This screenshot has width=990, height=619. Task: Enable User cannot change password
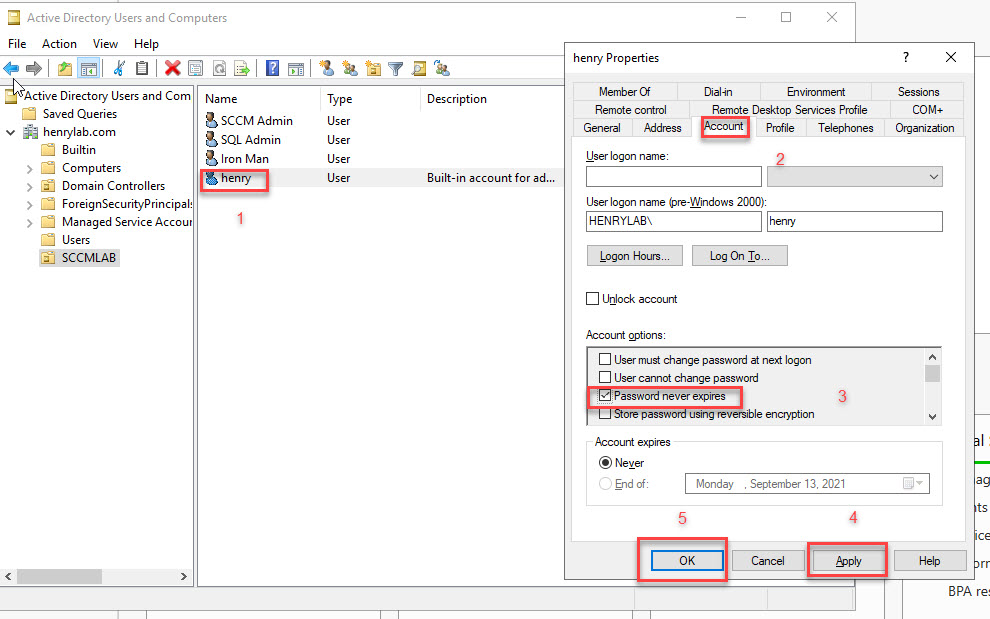[604, 378]
